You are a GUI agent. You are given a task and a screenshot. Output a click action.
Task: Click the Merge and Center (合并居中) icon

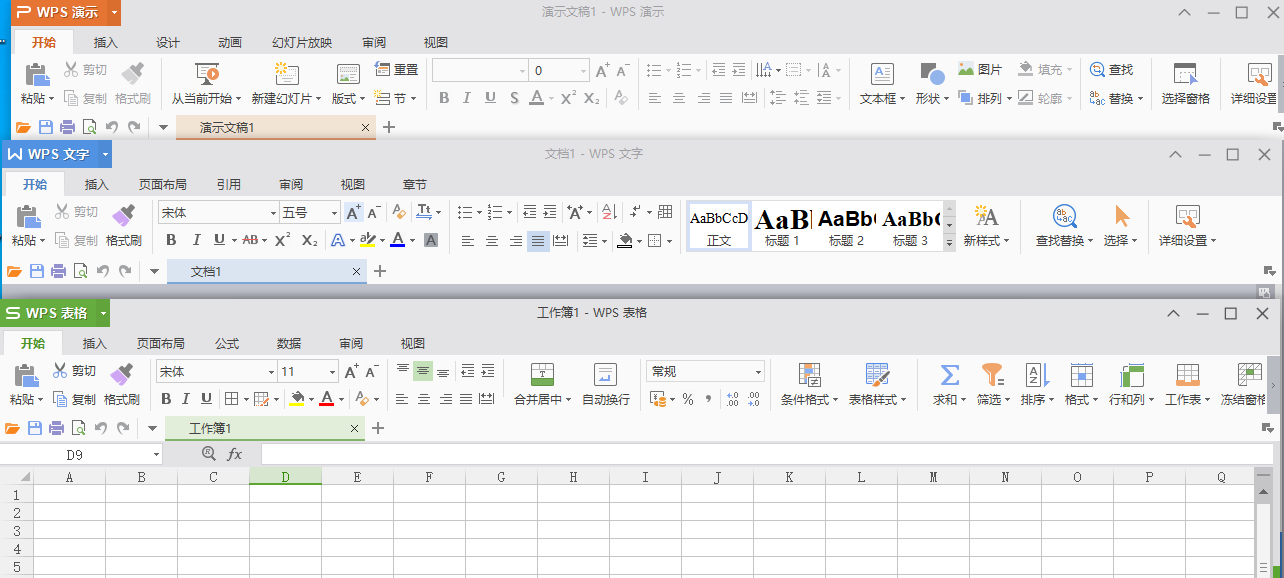542,375
